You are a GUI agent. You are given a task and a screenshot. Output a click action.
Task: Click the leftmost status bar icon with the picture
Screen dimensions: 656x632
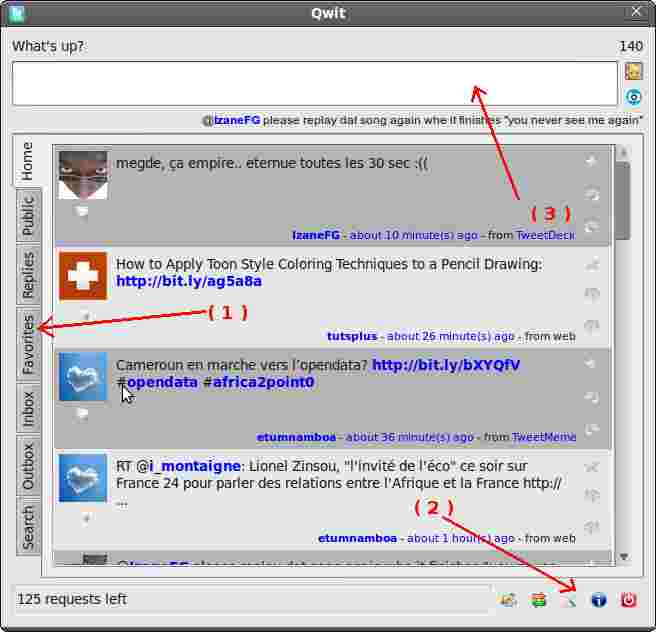508,600
